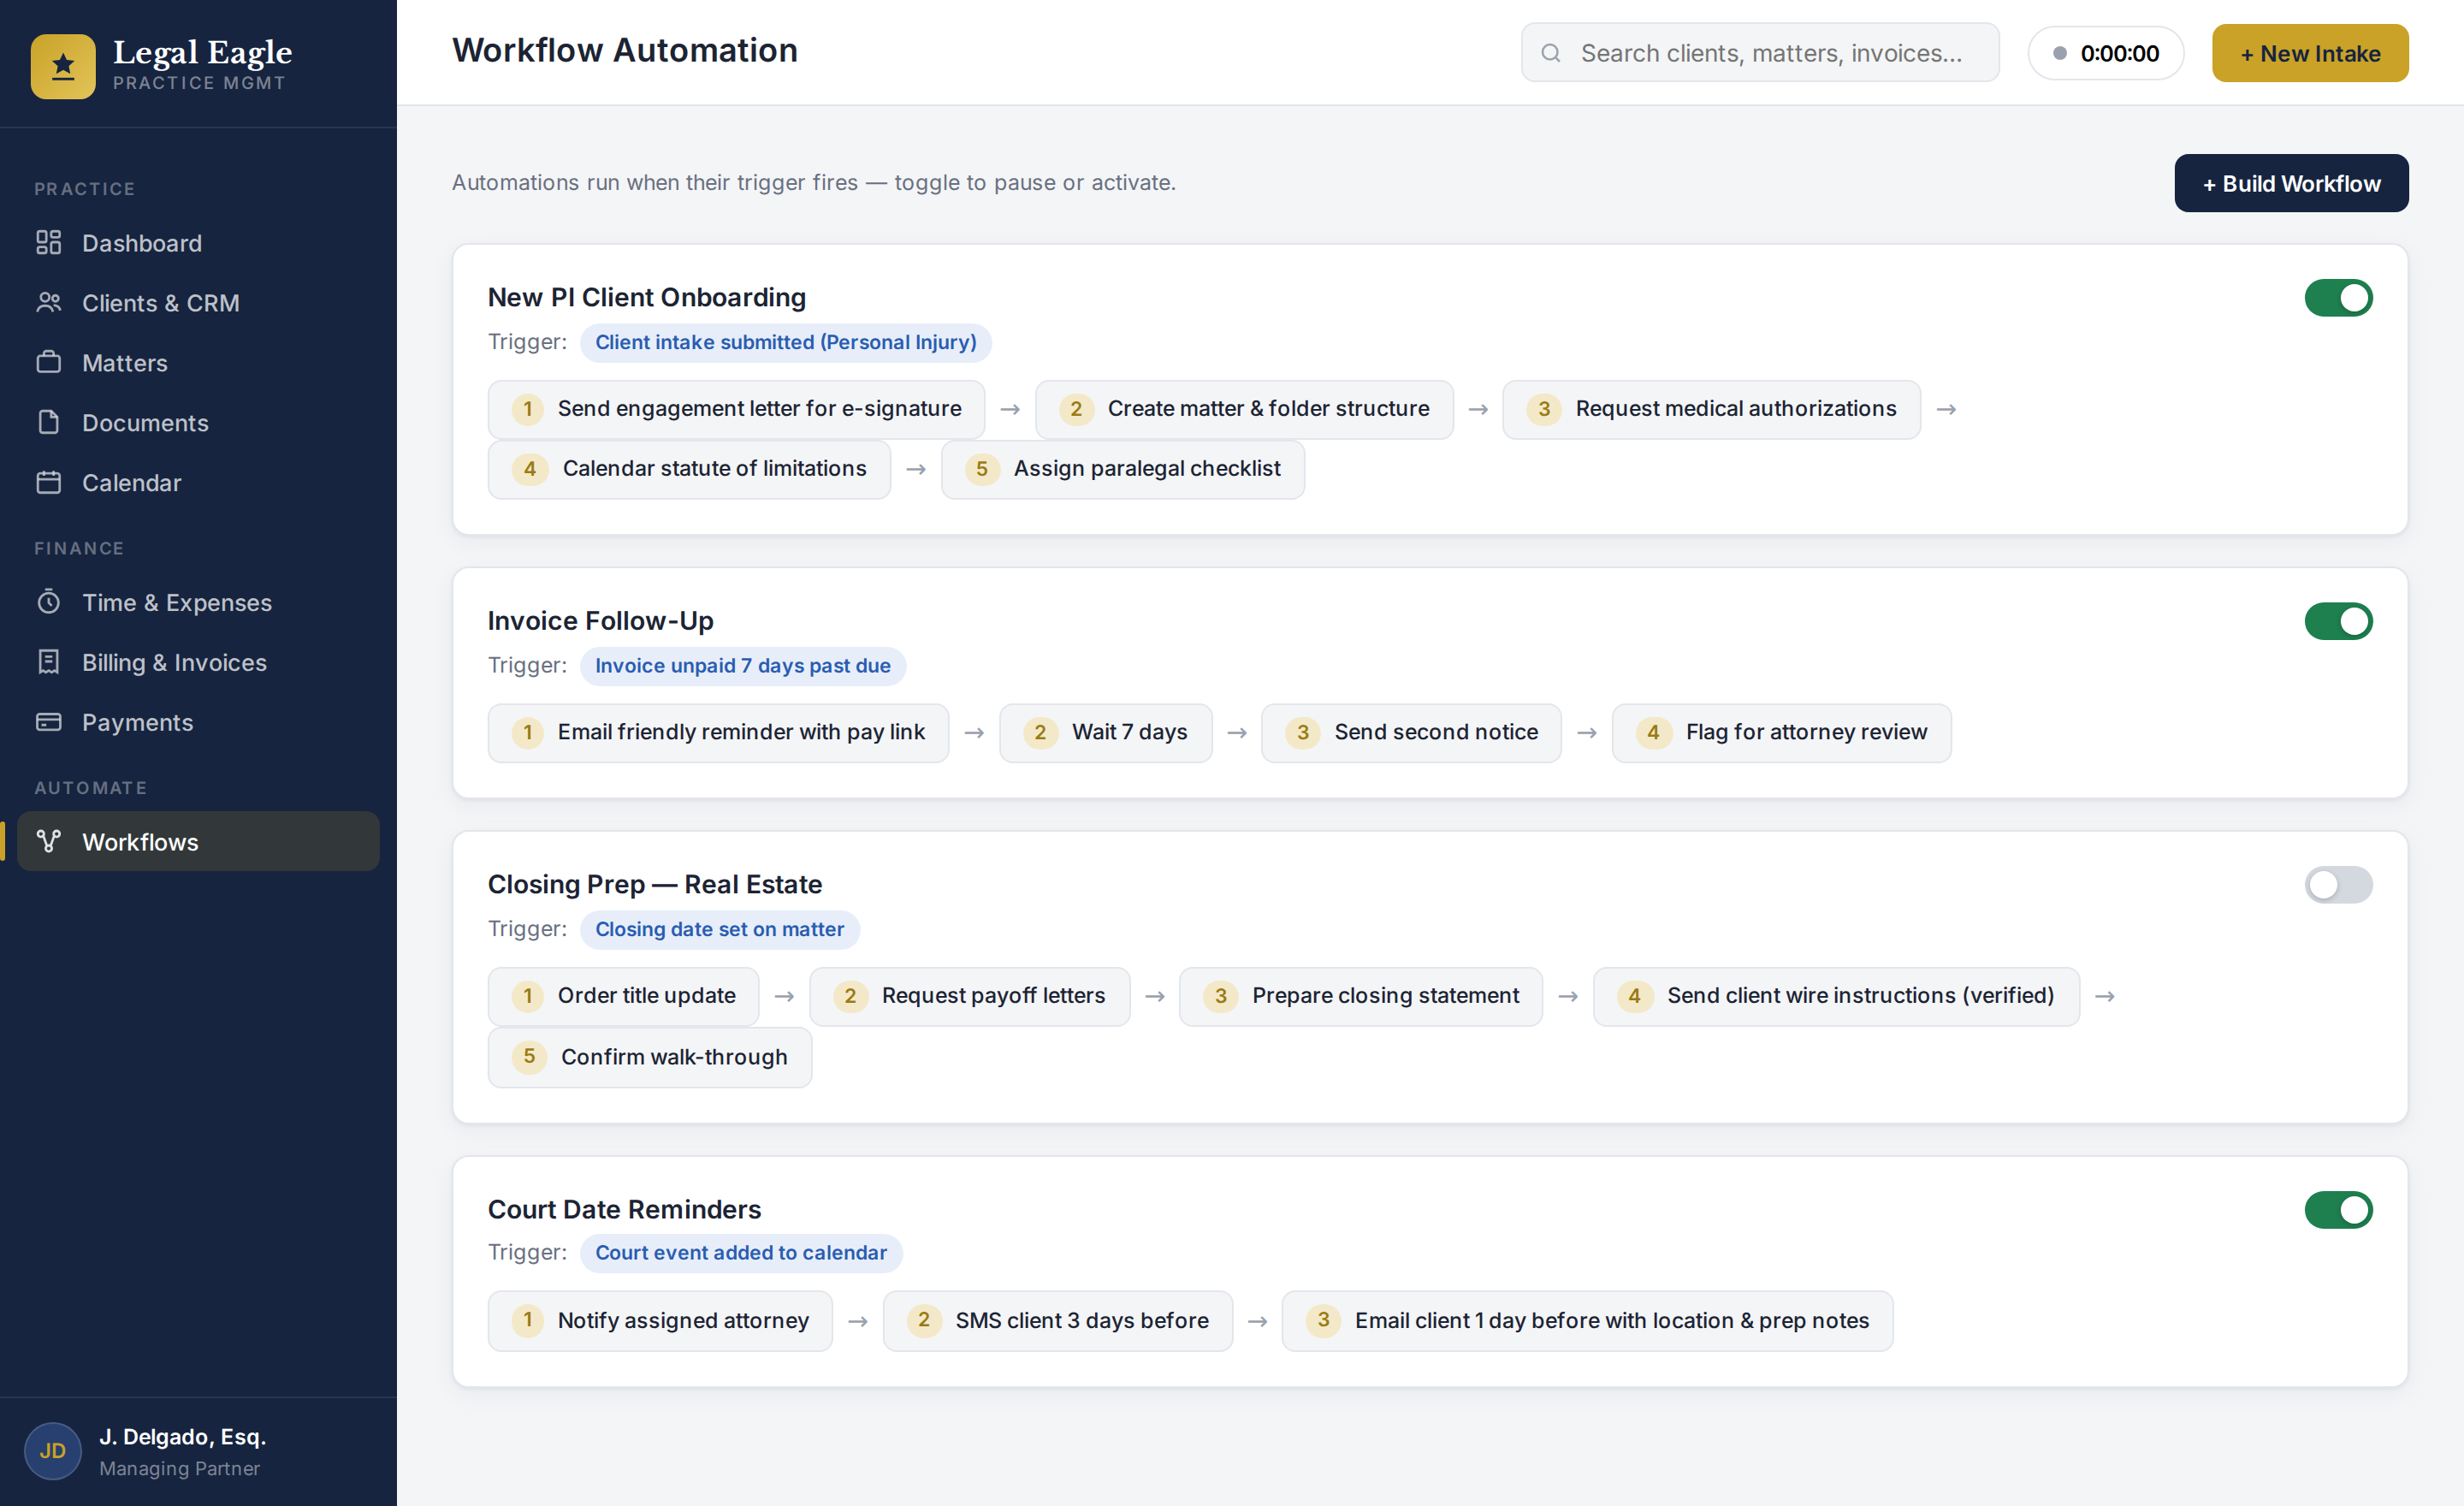Click the New PI Client Onboarding title
The image size is (2464, 1506).
coord(646,298)
